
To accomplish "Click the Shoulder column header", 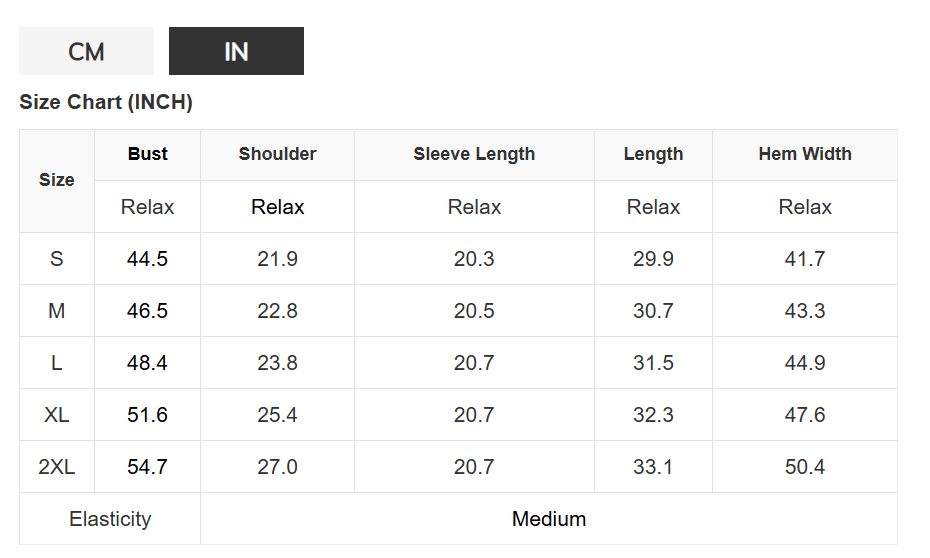I will click(x=277, y=154).
